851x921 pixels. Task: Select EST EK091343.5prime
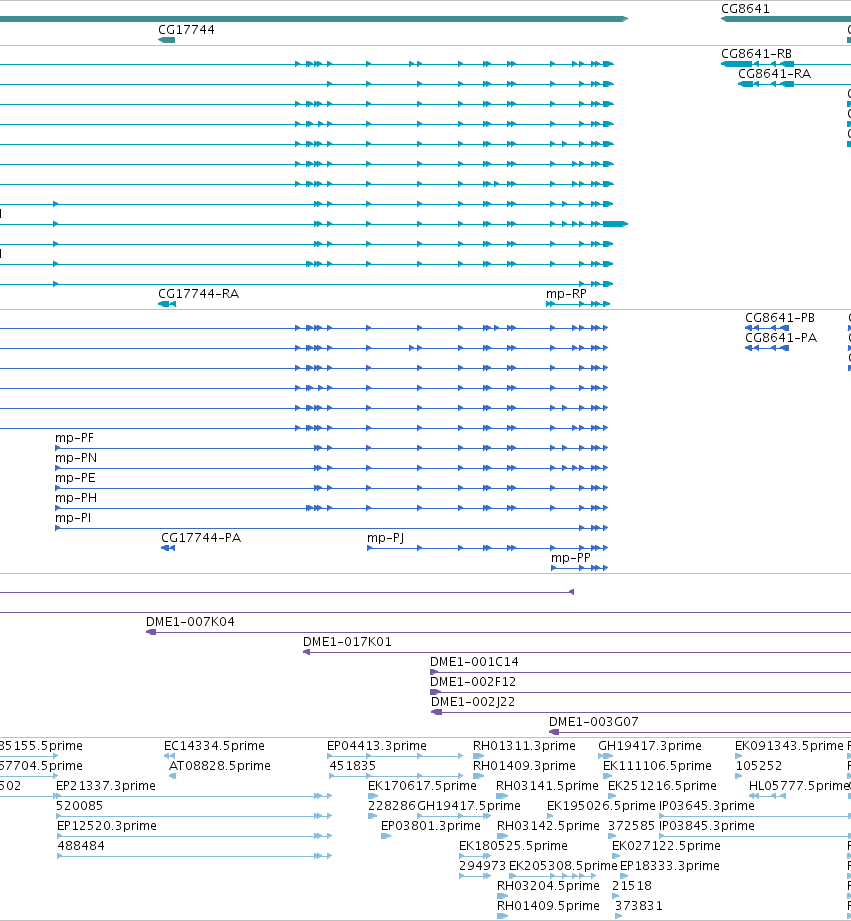(x=789, y=746)
